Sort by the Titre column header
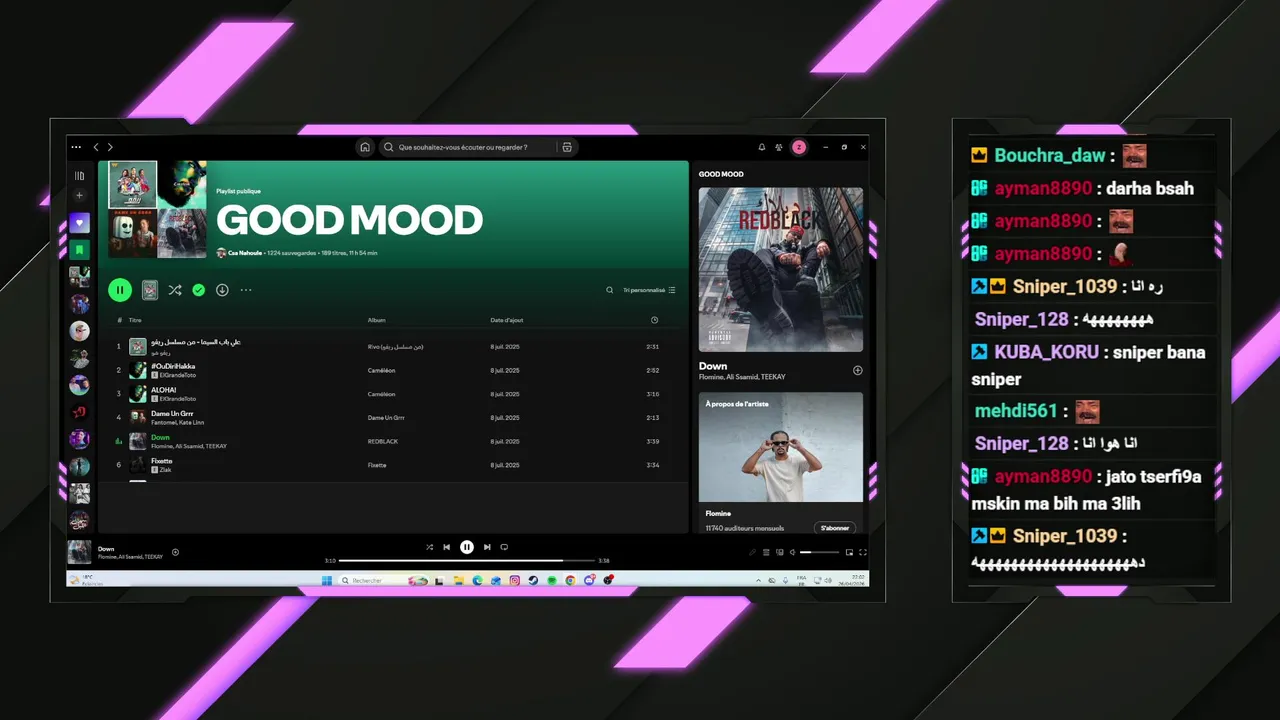Viewport: 1280px width, 720px height. pyautogui.click(x=135, y=320)
